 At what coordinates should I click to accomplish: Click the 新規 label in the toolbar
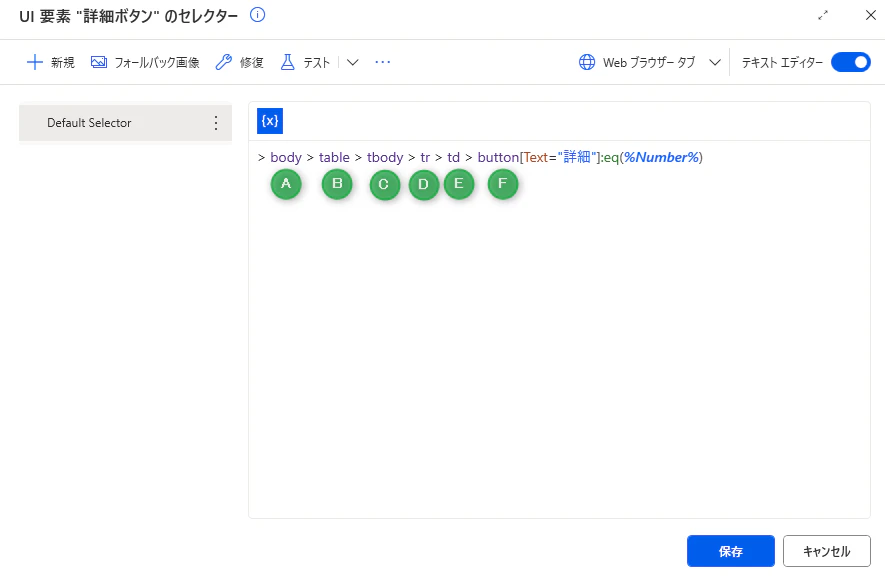[x=63, y=62]
